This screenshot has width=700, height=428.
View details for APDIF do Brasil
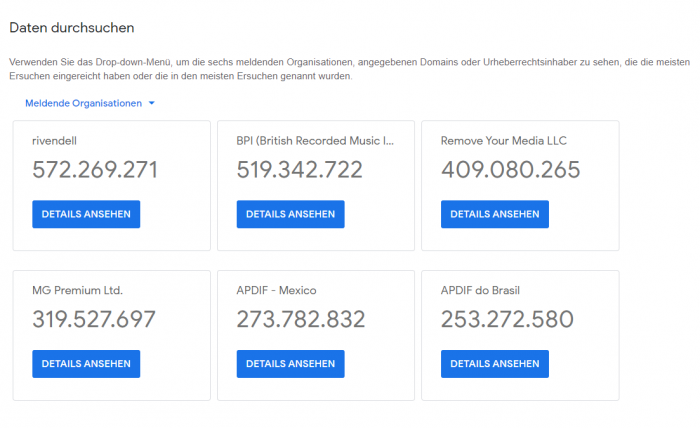pos(495,364)
